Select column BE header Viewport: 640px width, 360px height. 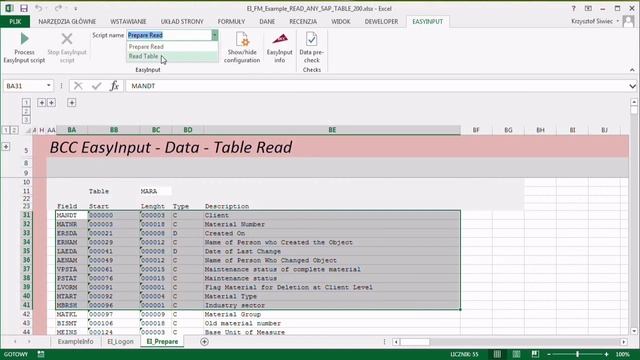click(332, 130)
